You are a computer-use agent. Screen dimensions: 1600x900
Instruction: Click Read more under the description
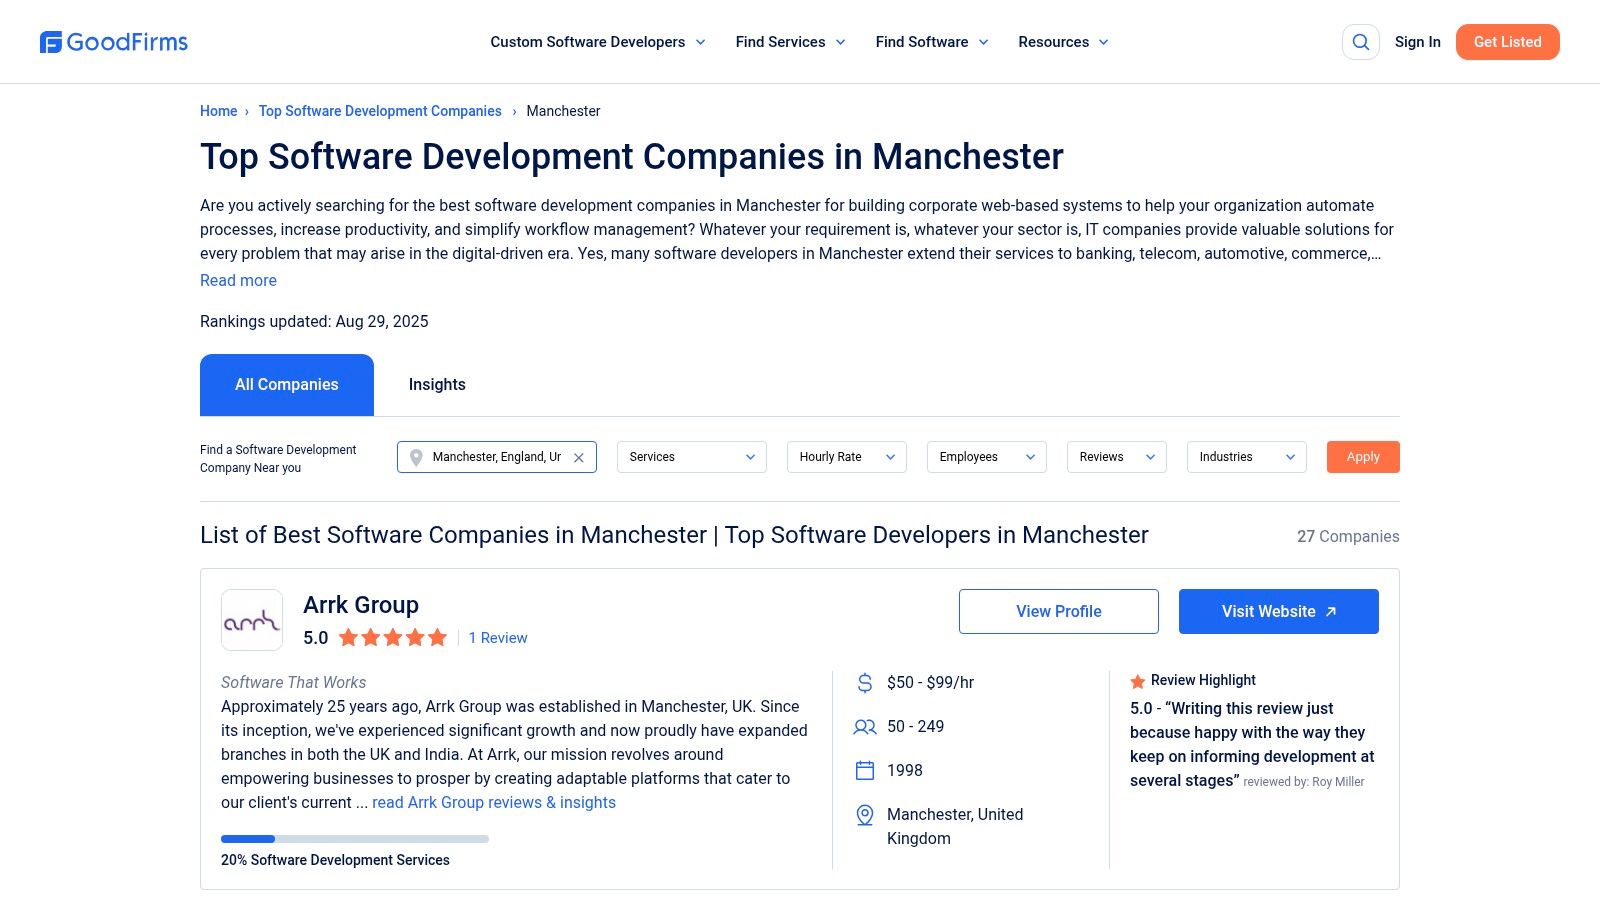238,281
